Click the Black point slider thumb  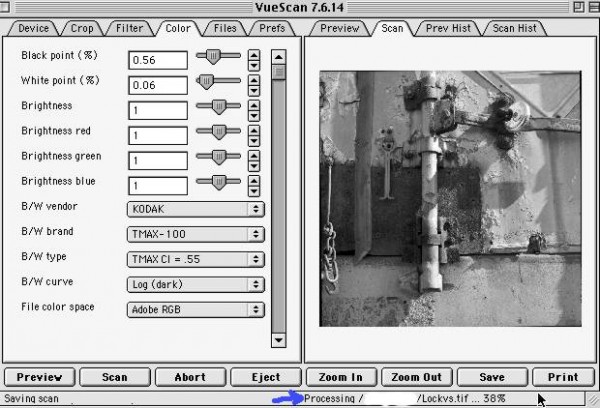(x=214, y=57)
